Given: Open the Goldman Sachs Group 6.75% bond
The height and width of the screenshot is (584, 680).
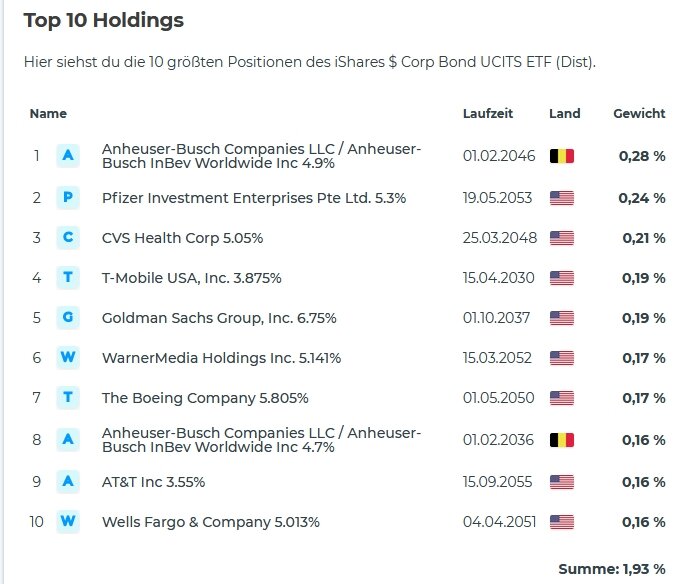Looking at the screenshot, I should coord(219,318).
